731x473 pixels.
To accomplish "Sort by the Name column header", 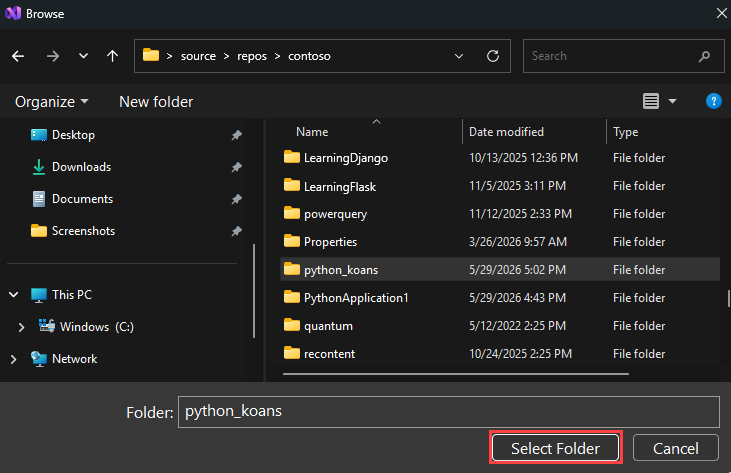I will 312,132.
